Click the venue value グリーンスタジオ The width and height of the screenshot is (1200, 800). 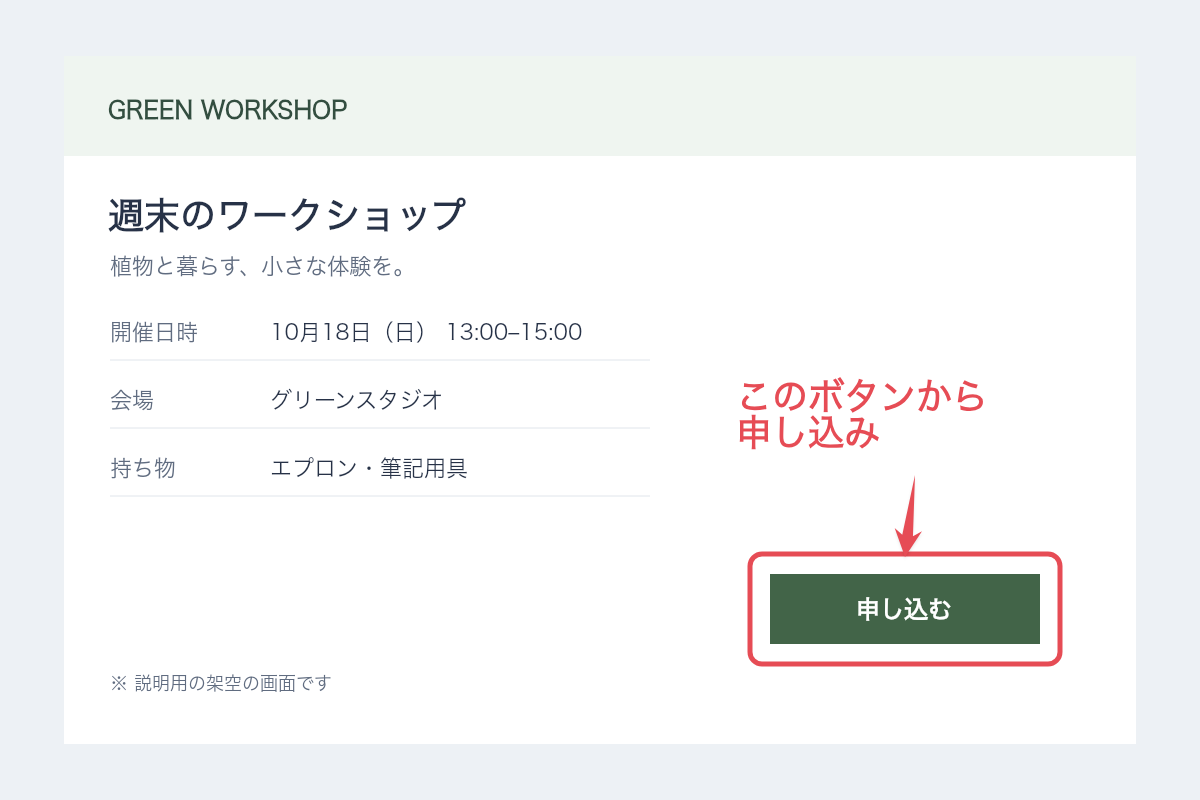[357, 400]
